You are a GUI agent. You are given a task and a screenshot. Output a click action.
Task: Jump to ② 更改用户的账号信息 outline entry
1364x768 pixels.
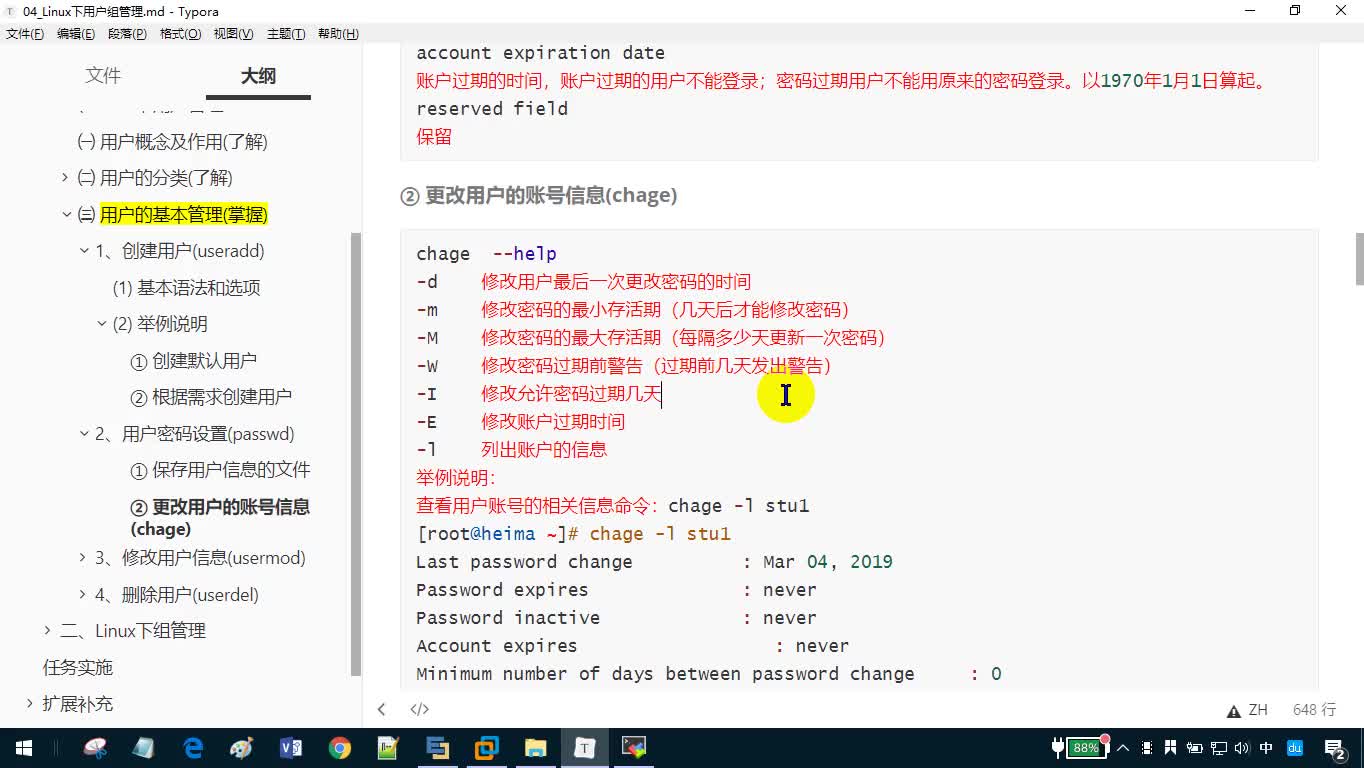pos(220,518)
